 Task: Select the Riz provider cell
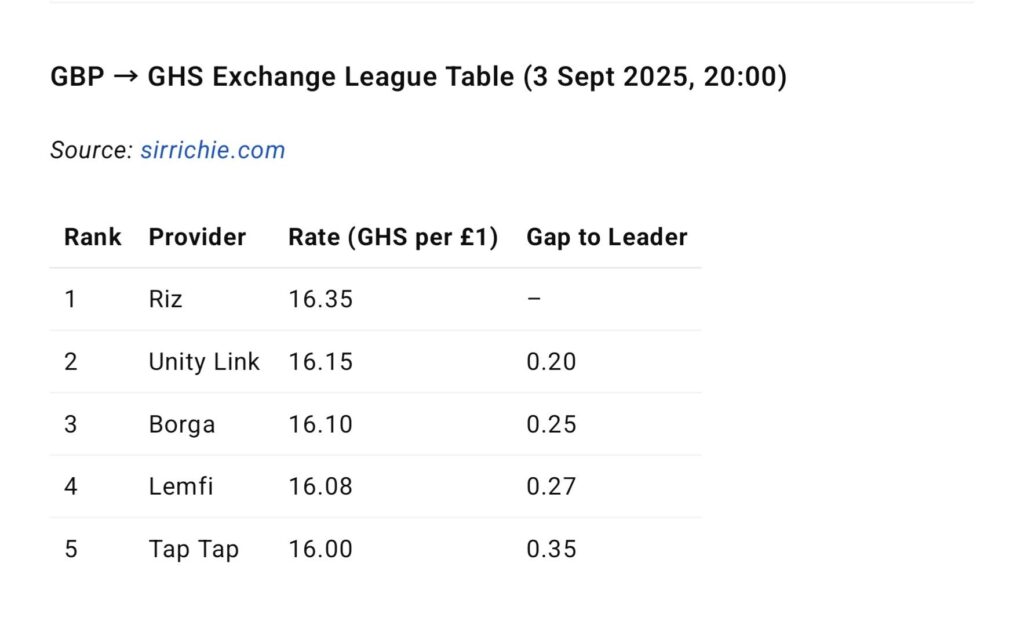(x=166, y=299)
